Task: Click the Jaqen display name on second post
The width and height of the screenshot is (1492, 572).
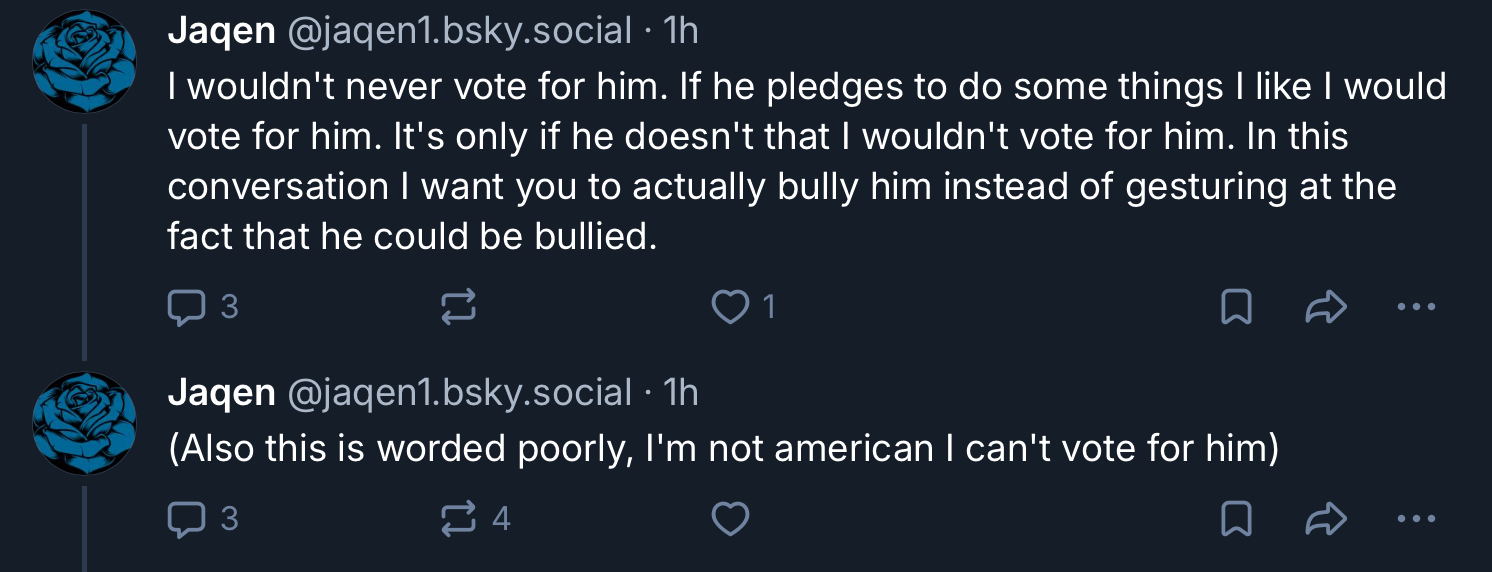Action: pos(221,393)
